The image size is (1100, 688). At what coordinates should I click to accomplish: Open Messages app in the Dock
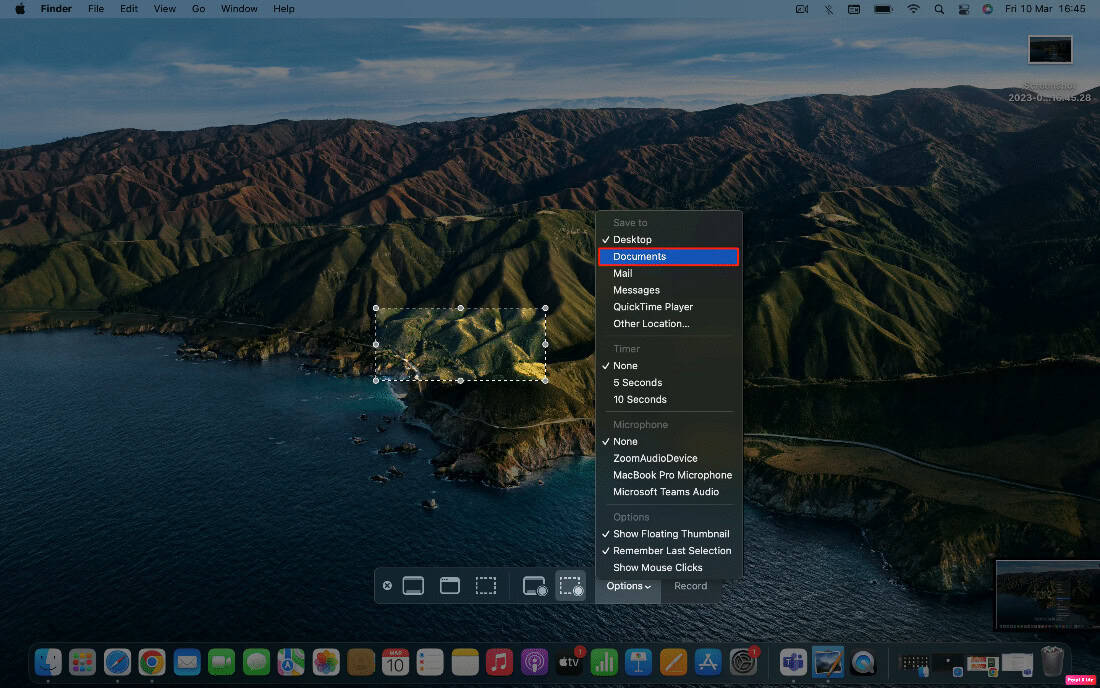256,661
